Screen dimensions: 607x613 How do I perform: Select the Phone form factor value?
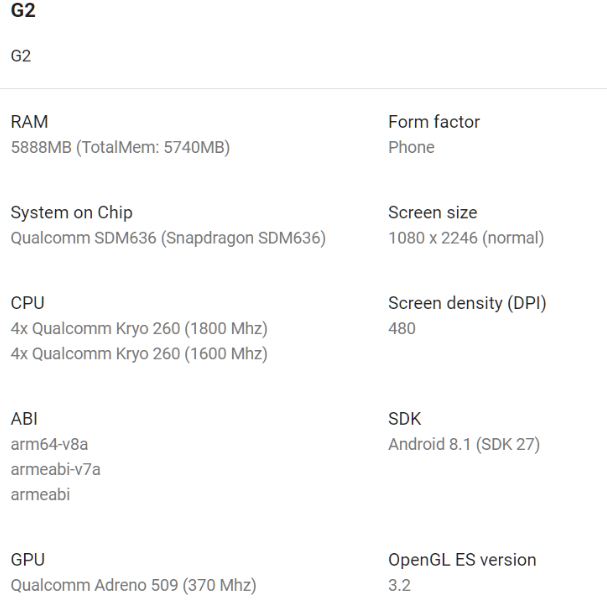tap(411, 147)
